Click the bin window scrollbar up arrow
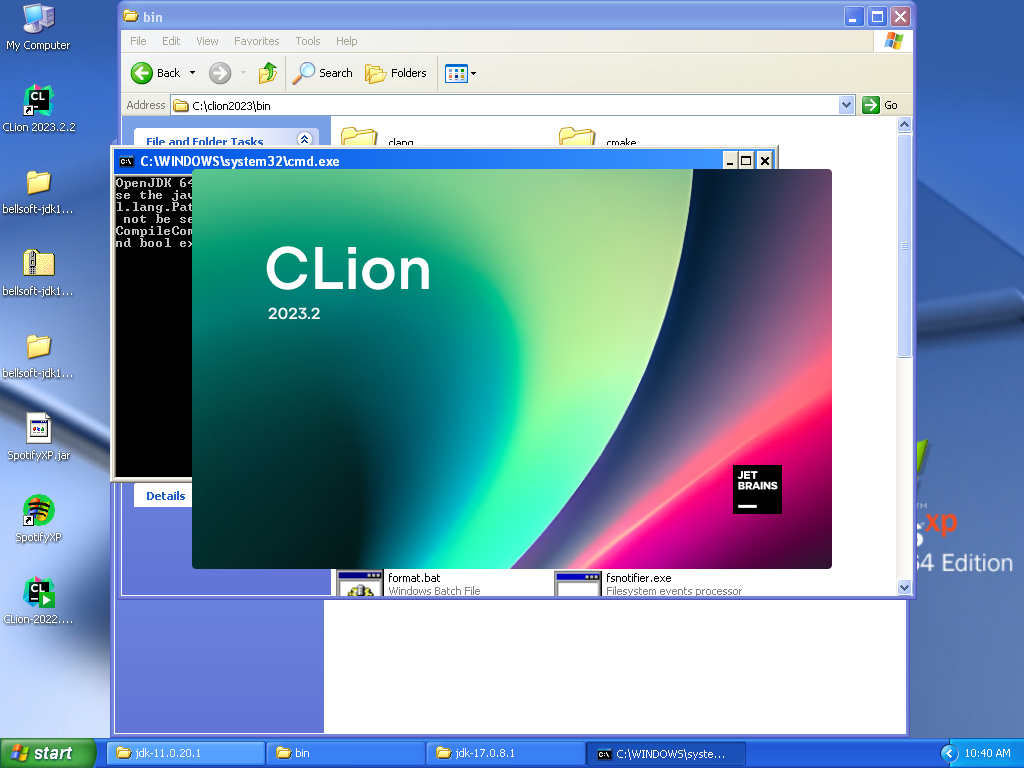 [904, 124]
